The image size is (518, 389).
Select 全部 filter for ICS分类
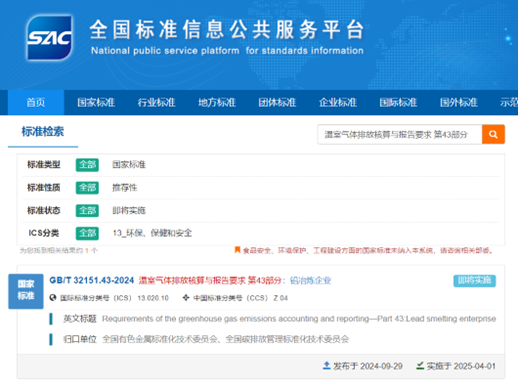pos(87,233)
